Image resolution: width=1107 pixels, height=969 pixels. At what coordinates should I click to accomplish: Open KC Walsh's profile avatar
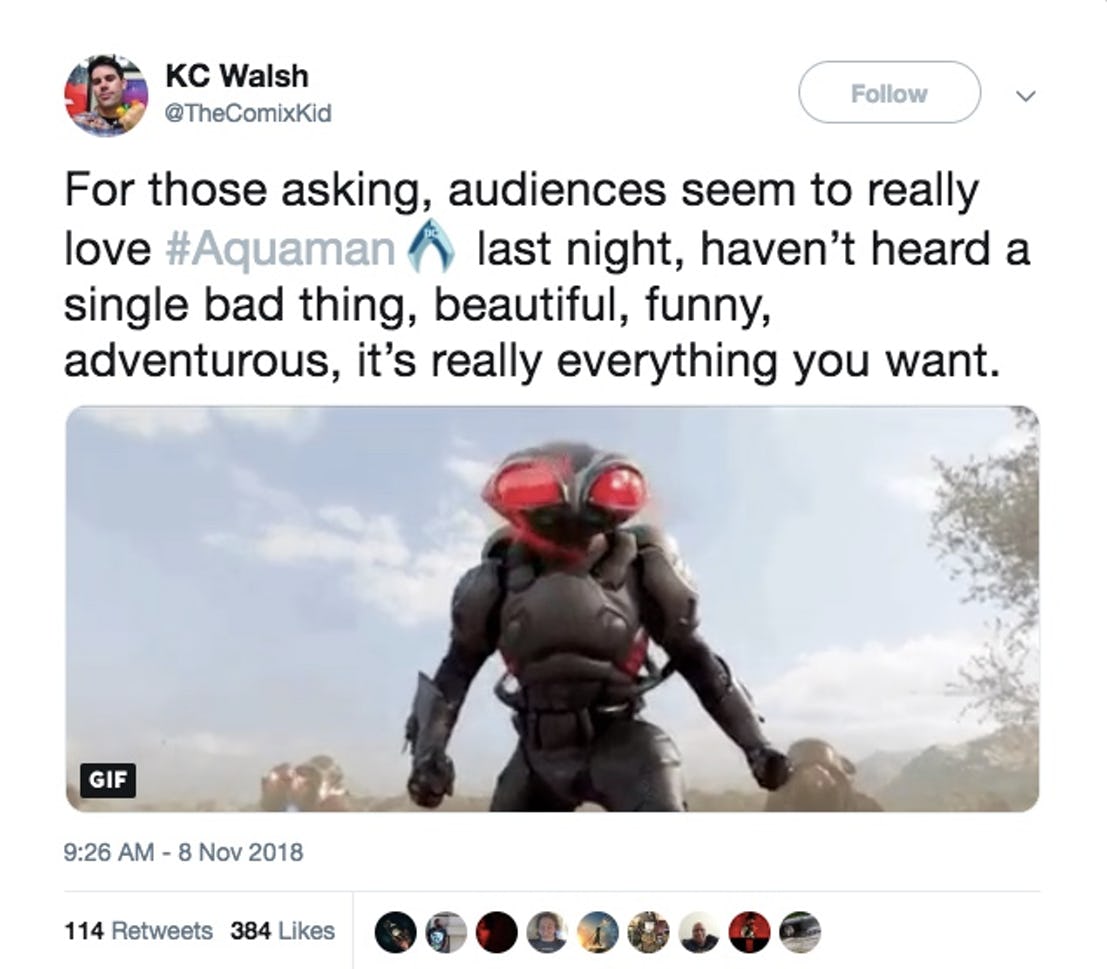107,95
